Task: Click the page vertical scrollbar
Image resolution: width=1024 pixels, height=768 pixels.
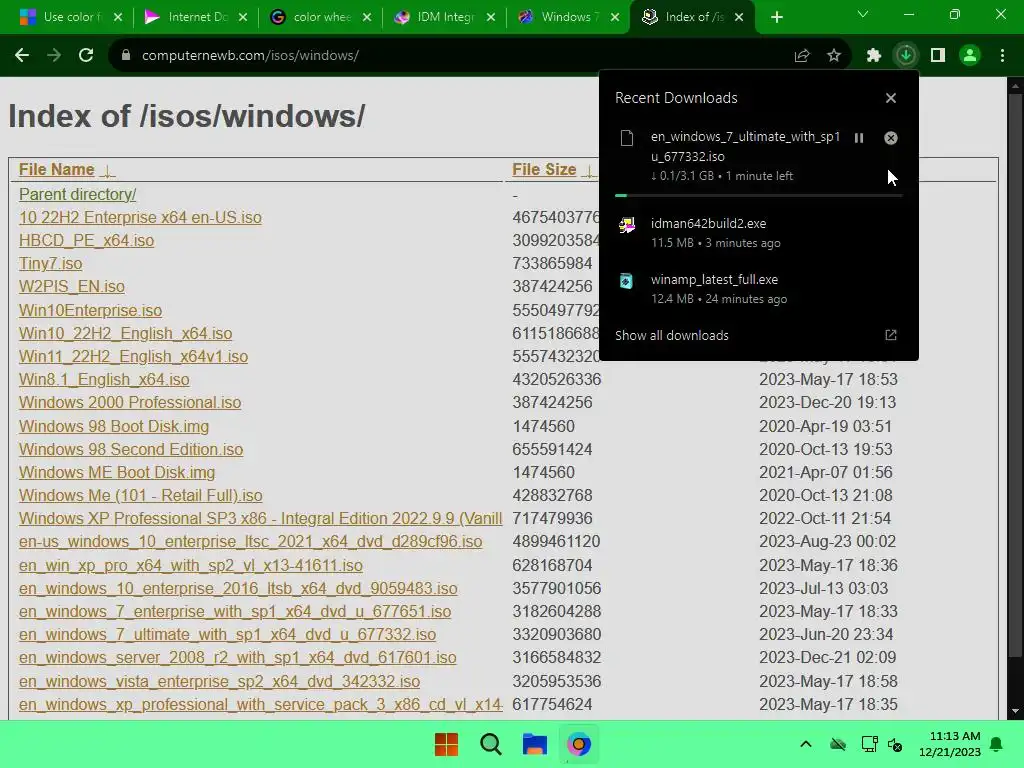Action: (x=1015, y=376)
